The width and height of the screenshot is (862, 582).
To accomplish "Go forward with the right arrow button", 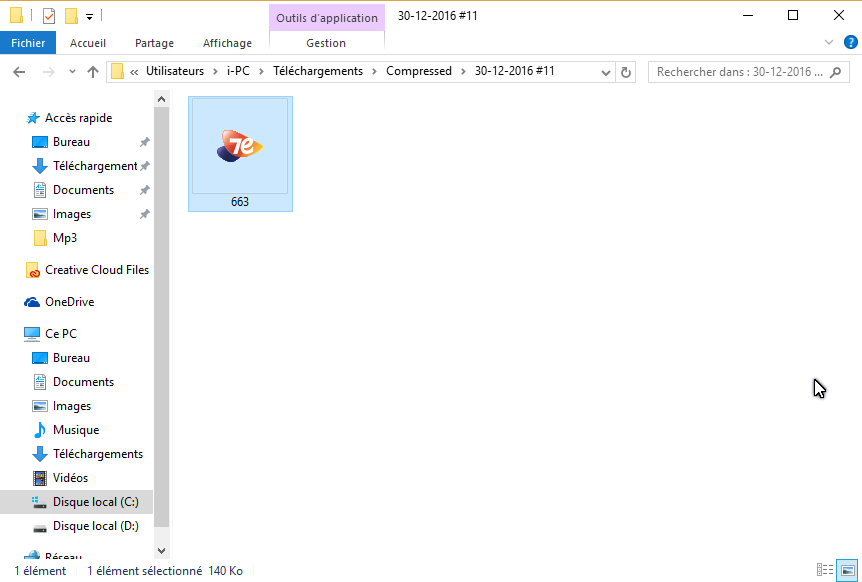I will pos(48,72).
